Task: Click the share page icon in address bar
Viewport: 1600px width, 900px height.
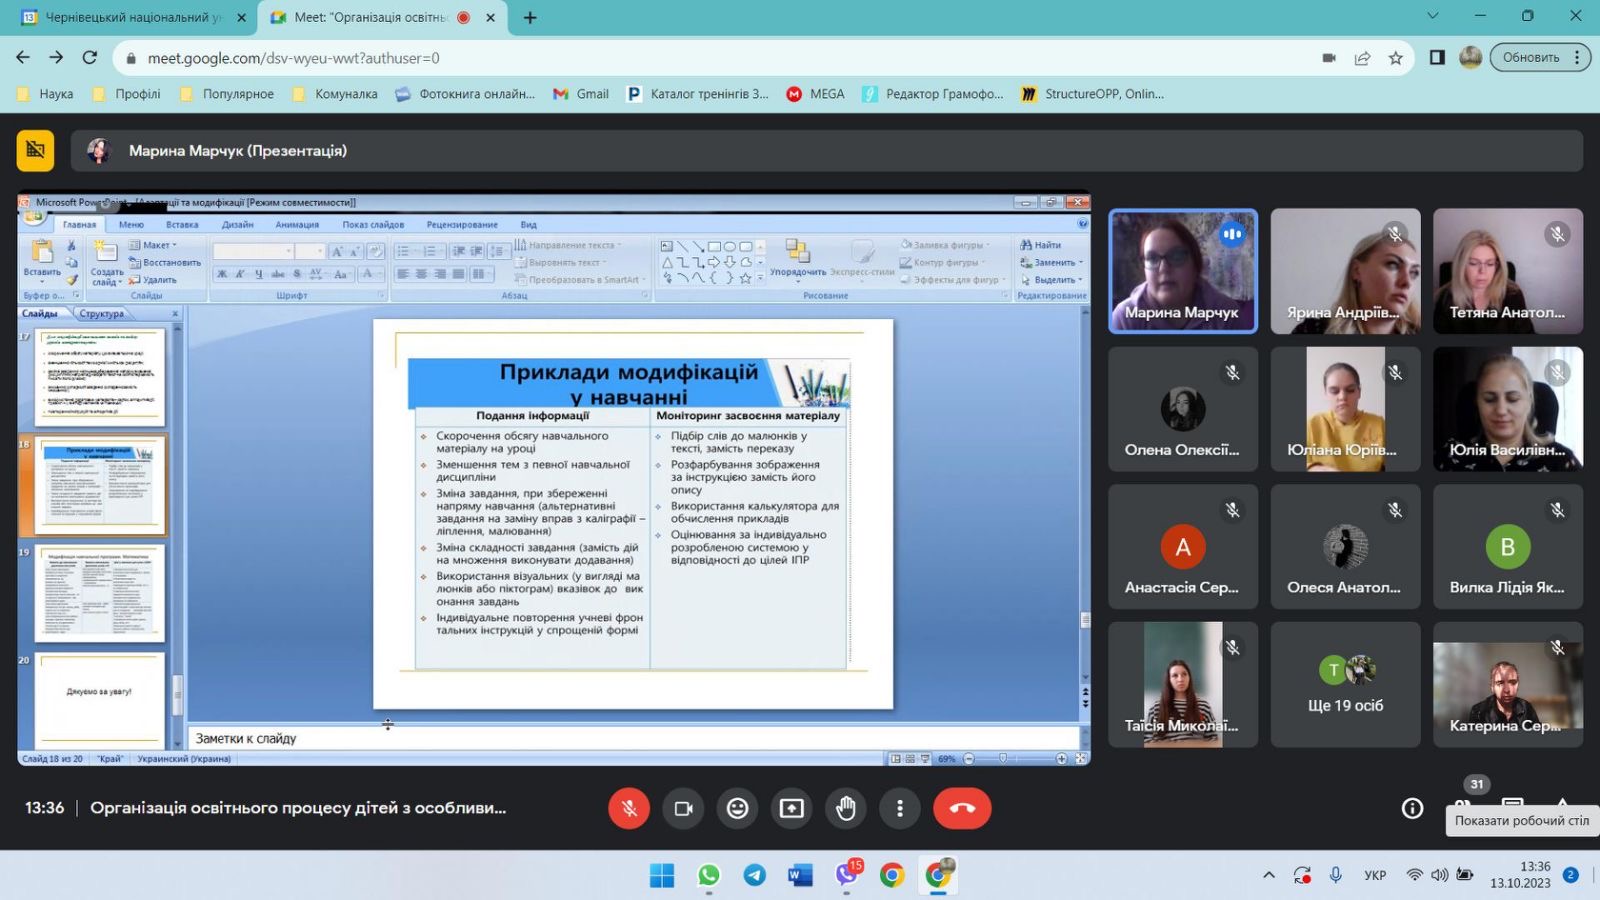Action: [1362, 58]
